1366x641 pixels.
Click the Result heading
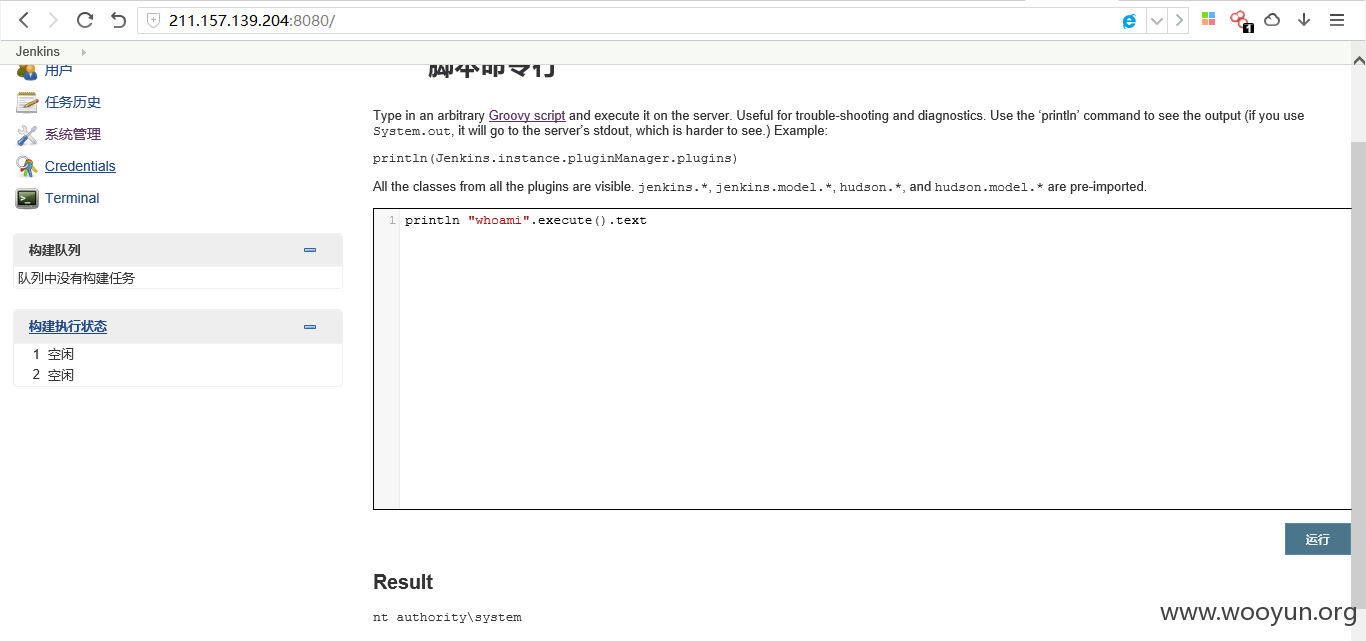(x=403, y=582)
